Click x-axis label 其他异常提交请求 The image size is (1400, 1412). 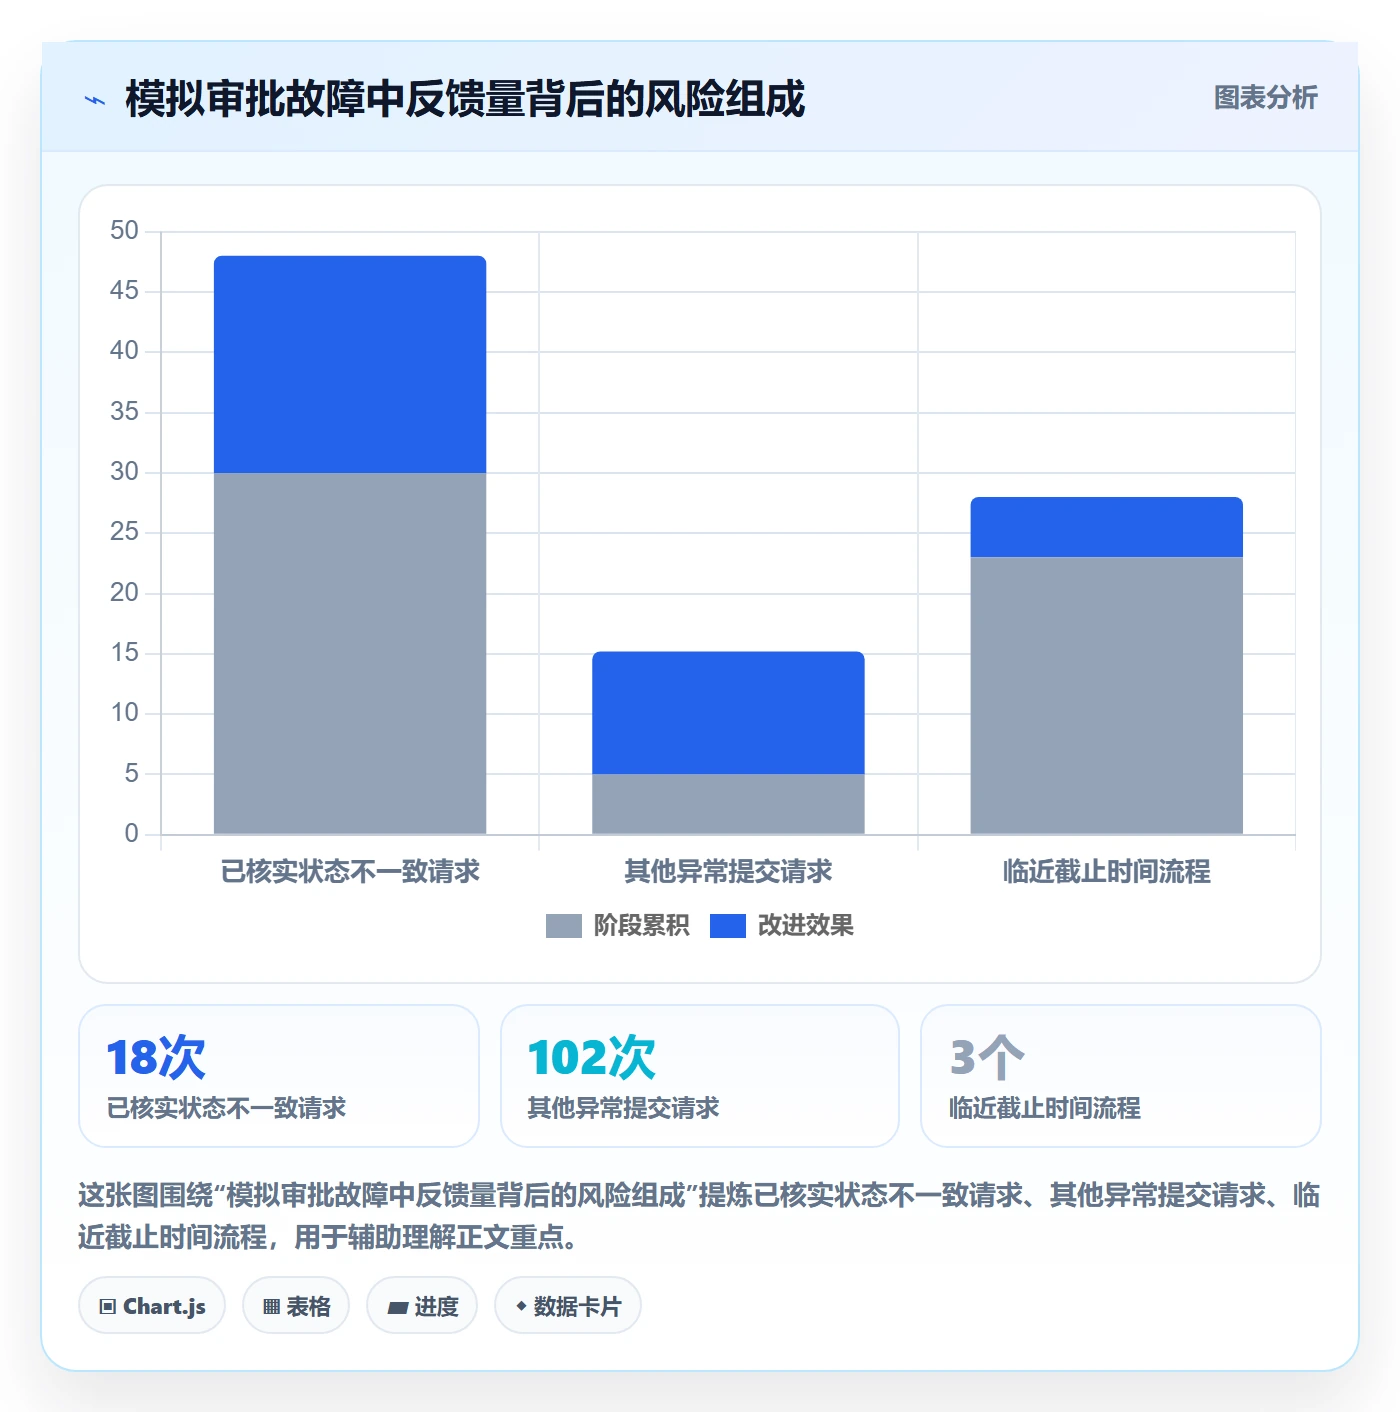tap(728, 871)
